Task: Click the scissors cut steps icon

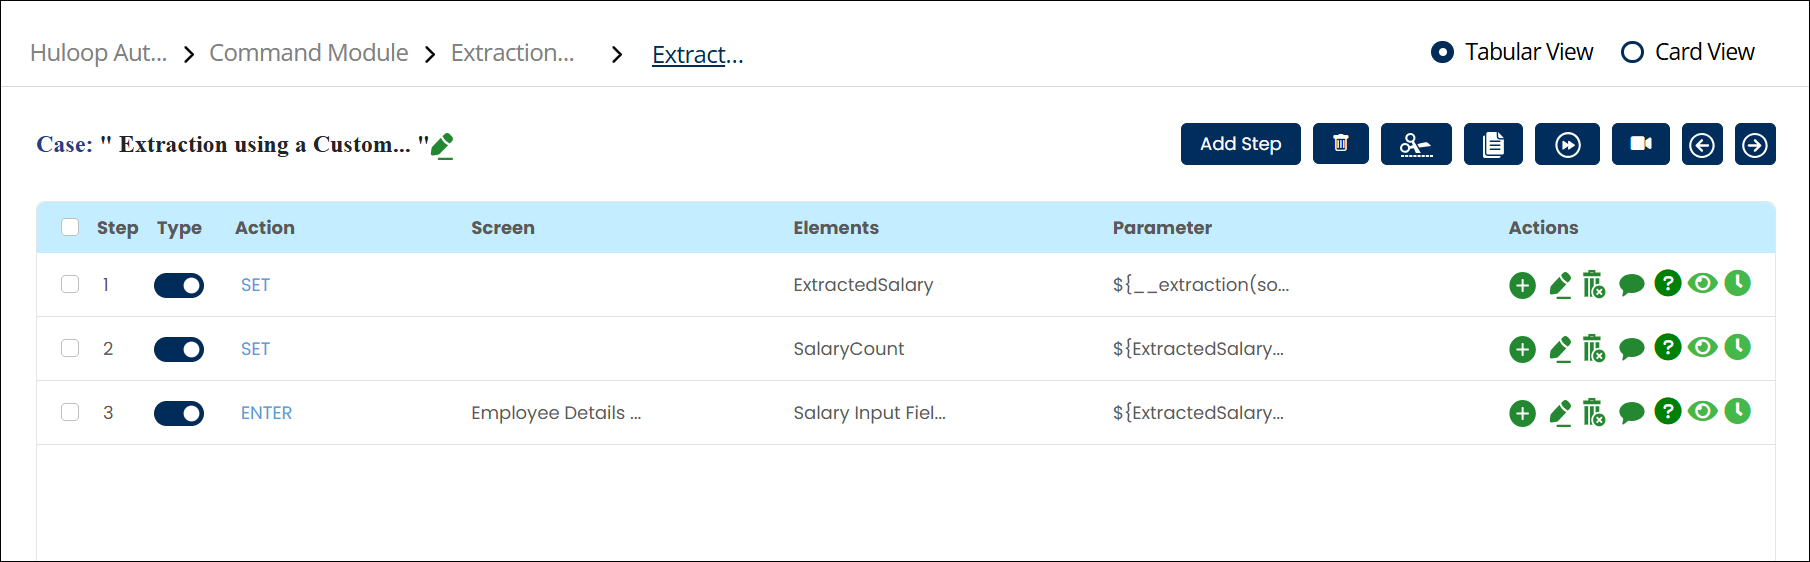Action: (x=1415, y=144)
